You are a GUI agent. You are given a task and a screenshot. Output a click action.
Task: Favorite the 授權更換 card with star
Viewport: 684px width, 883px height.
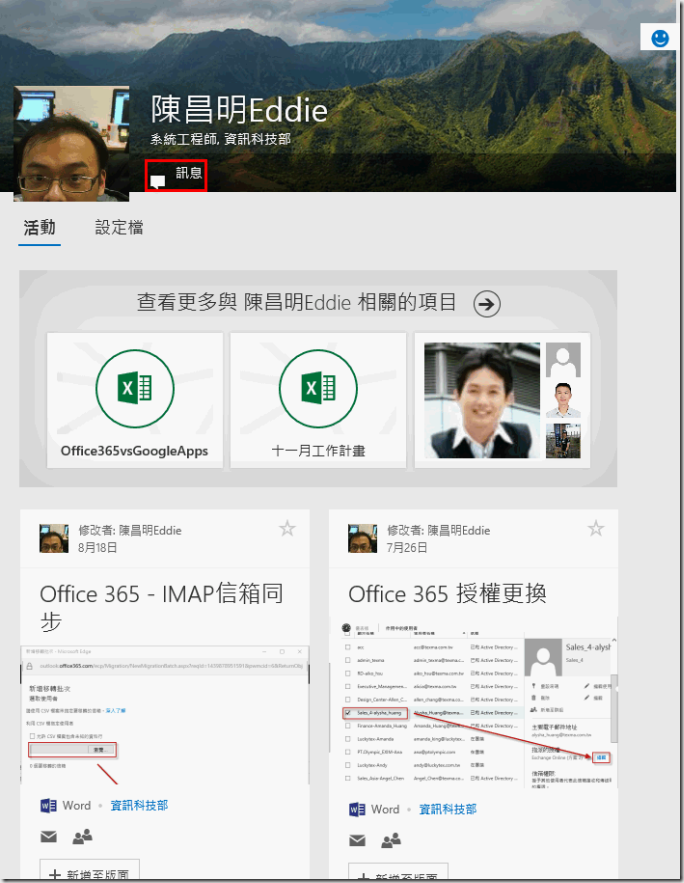[x=596, y=529]
